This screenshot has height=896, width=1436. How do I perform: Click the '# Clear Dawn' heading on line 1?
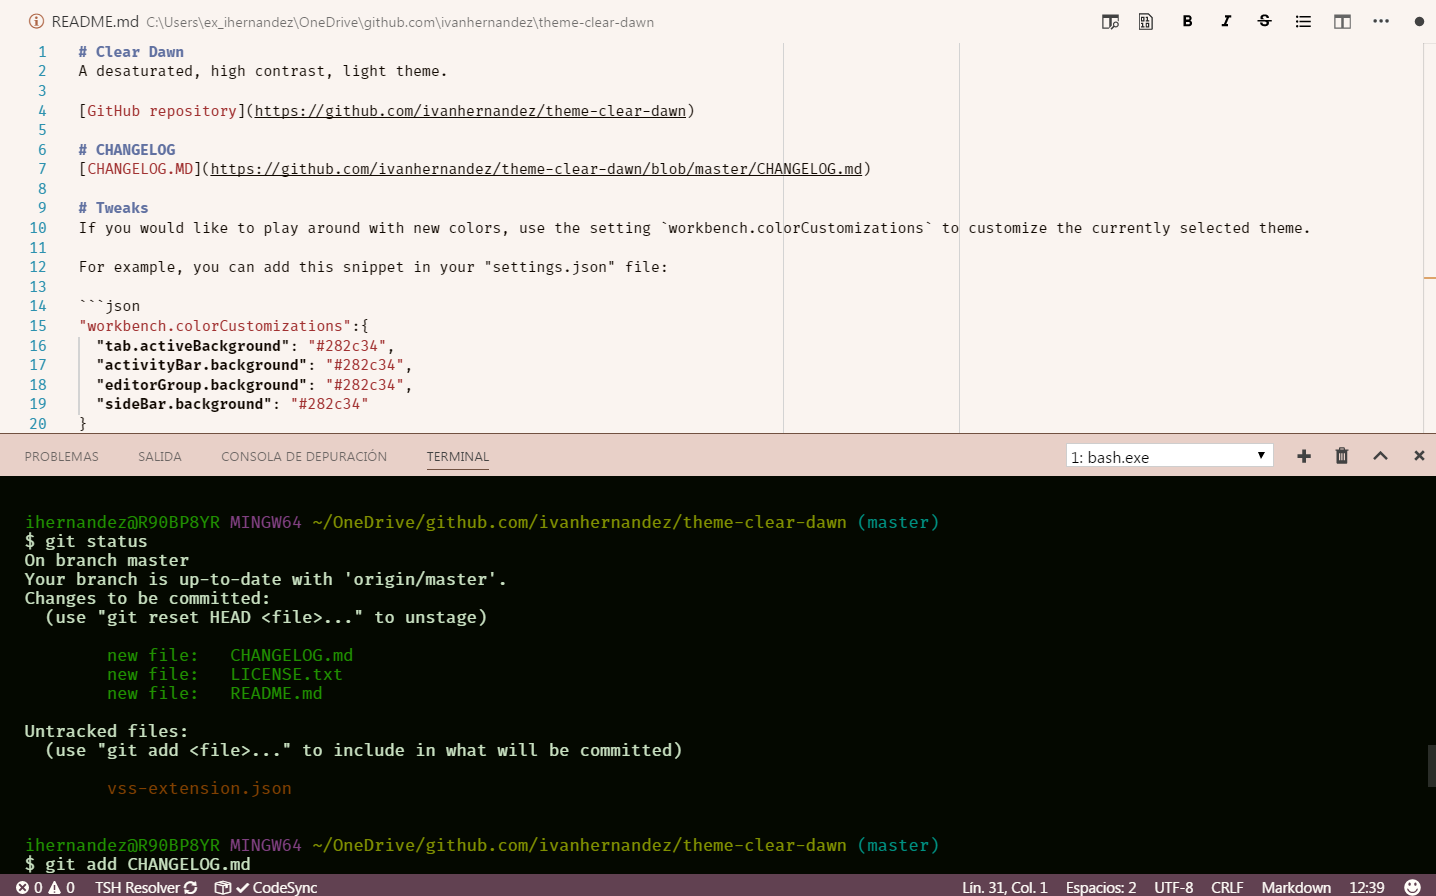pyautogui.click(x=131, y=52)
